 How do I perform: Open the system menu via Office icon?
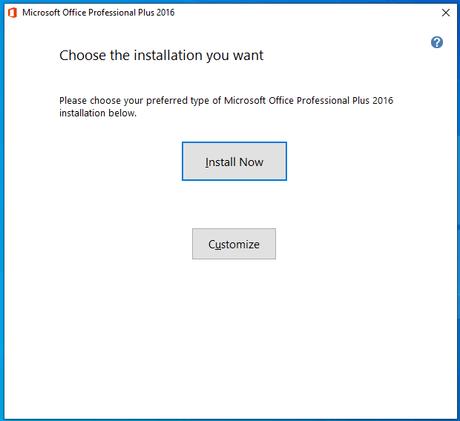tap(12, 13)
